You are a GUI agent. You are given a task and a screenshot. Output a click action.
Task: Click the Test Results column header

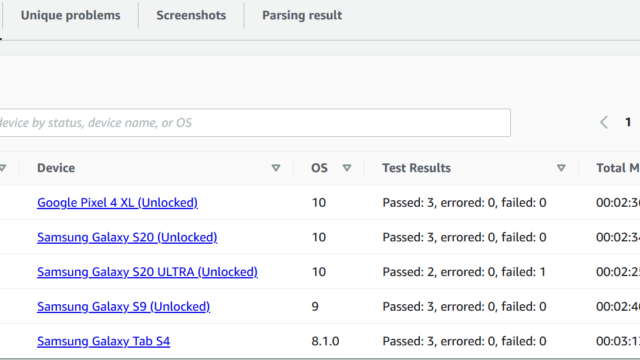[416, 168]
